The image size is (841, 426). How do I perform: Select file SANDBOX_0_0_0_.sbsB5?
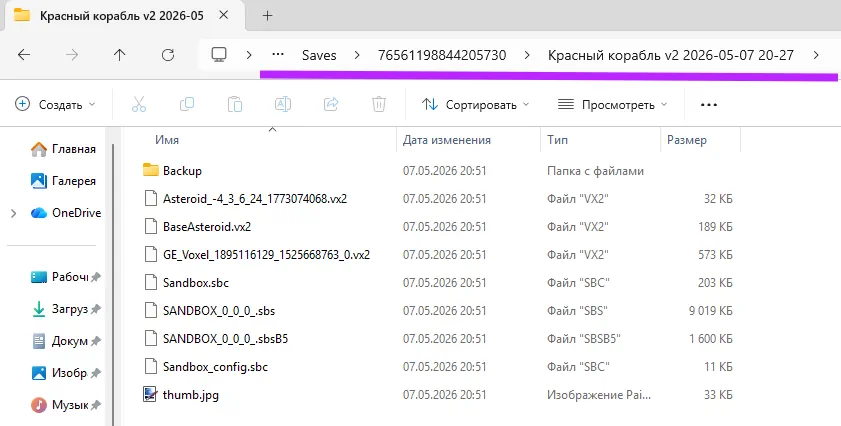(225, 339)
